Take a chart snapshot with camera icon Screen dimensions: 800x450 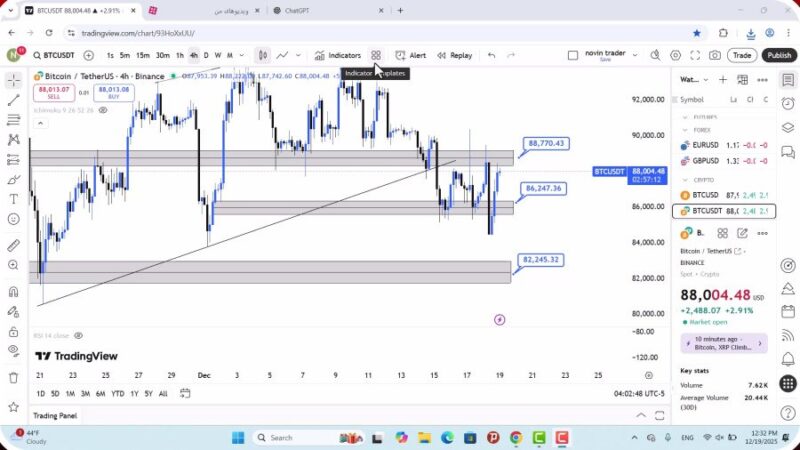[715, 56]
